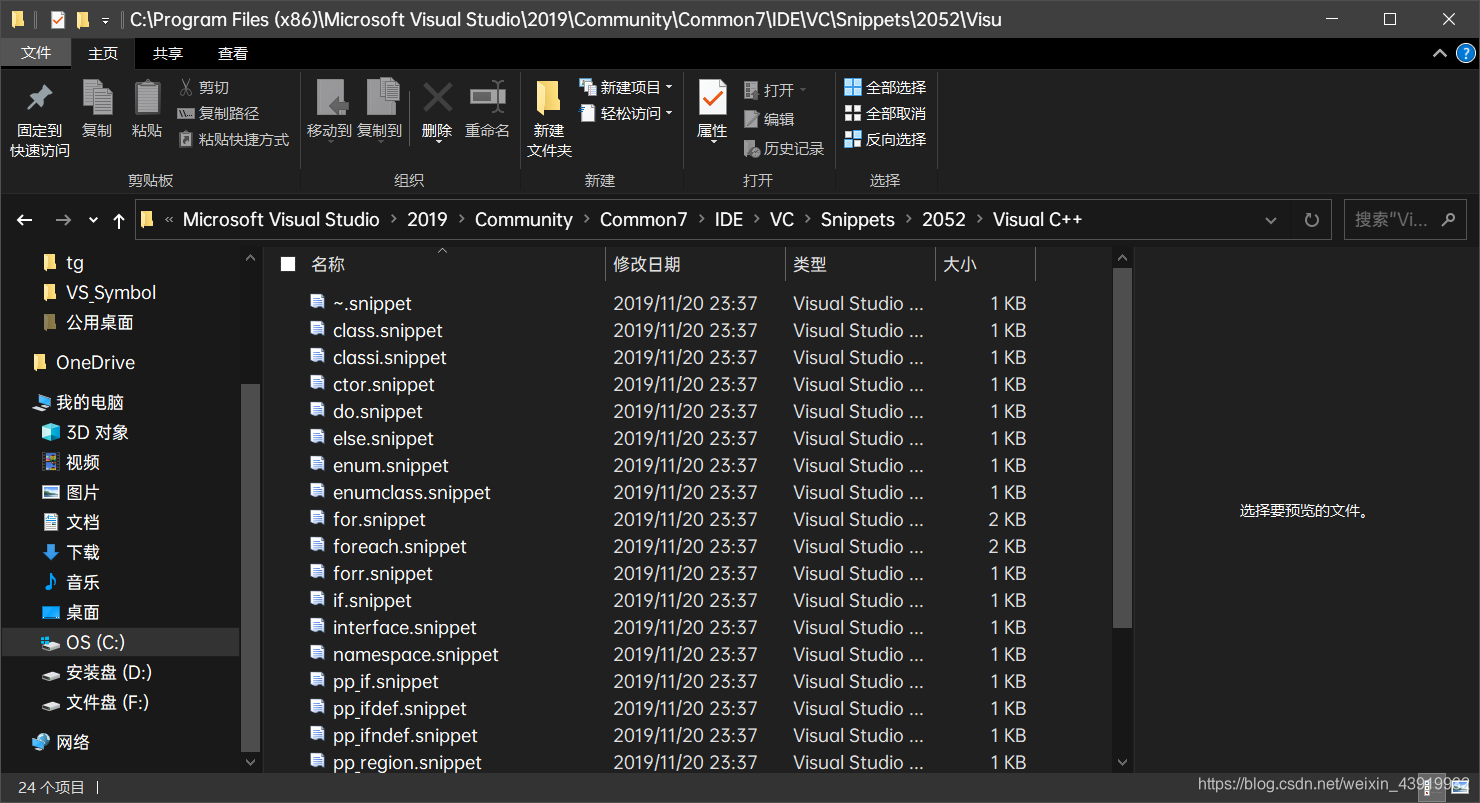Image resolution: width=1480 pixels, height=803 pixels.
Task: Rename the selected file
Action: [x=488, y=110]
